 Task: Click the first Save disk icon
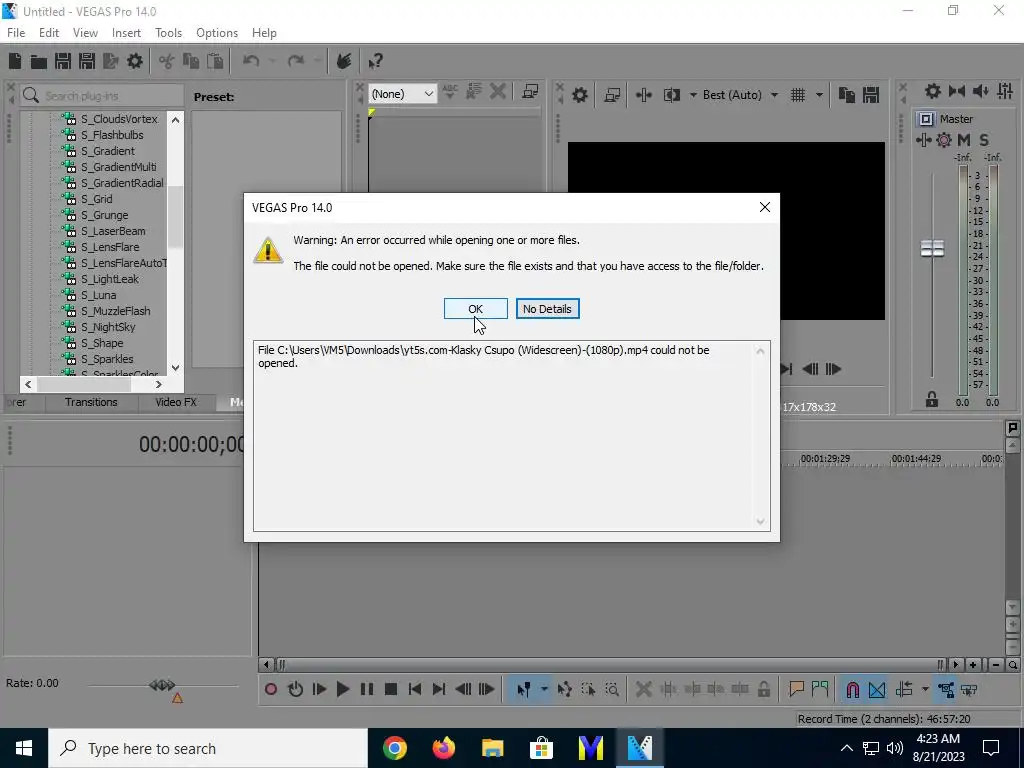(x=63, y=61)
